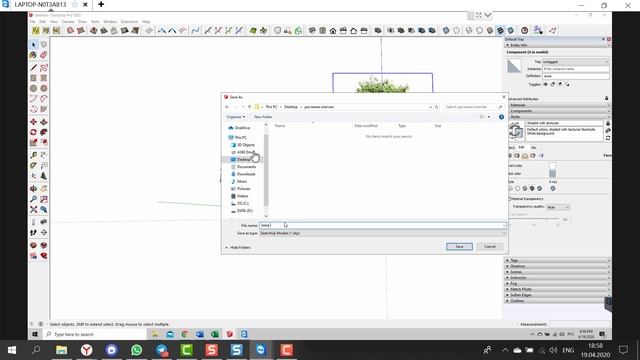The height and width of the screenshot is (360, 640).
Task: Click Hide Folders in Save As dialog
Action: click(x=238, y=248)
